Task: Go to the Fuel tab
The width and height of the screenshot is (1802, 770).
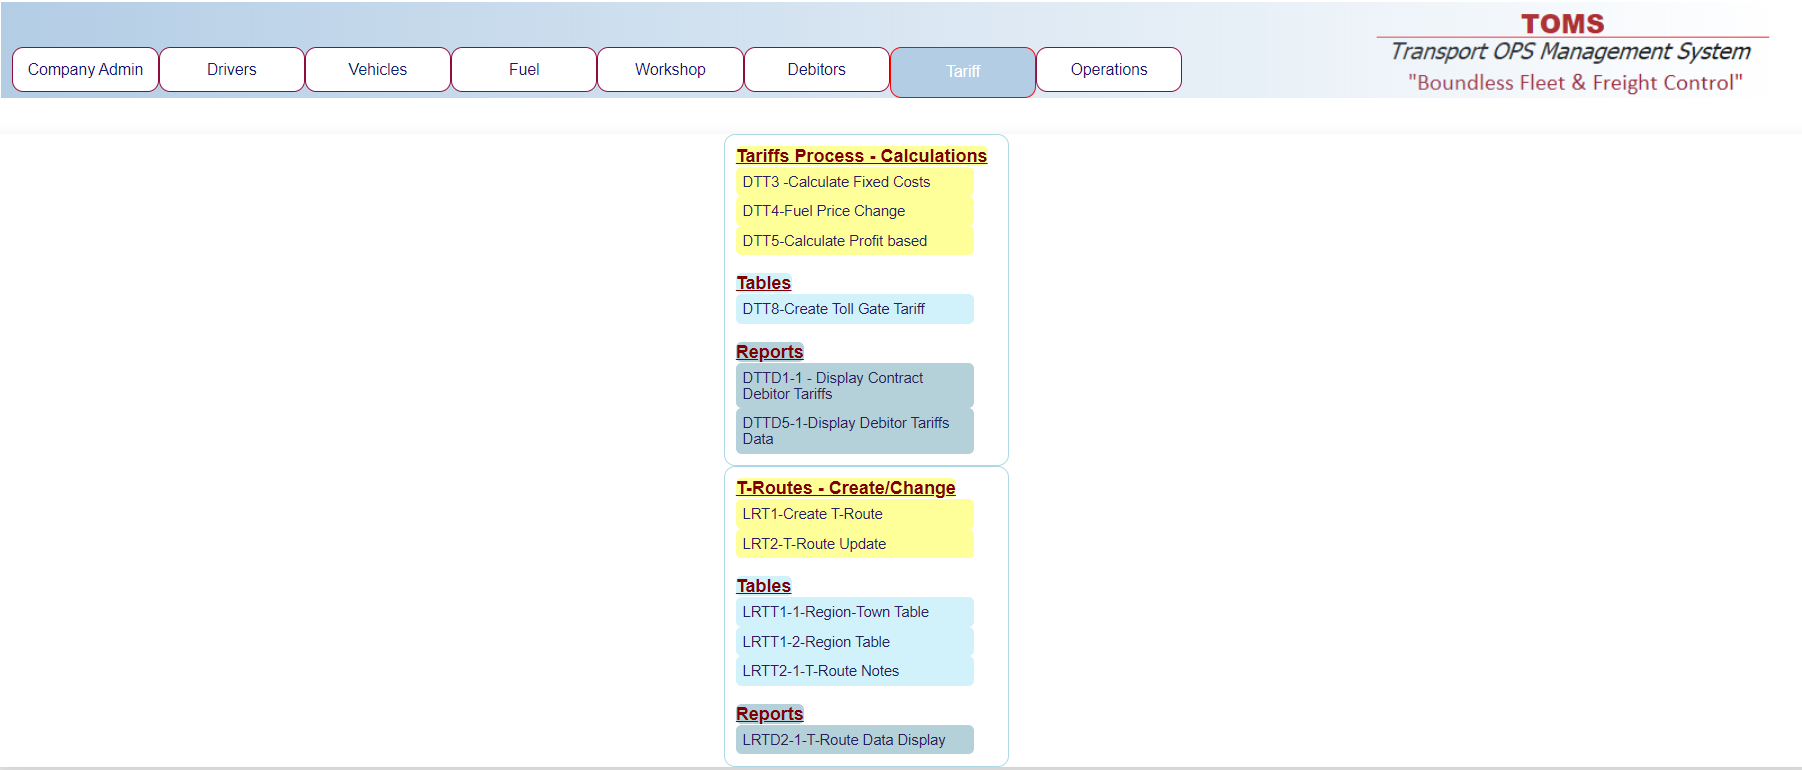Action: [523, 70]
